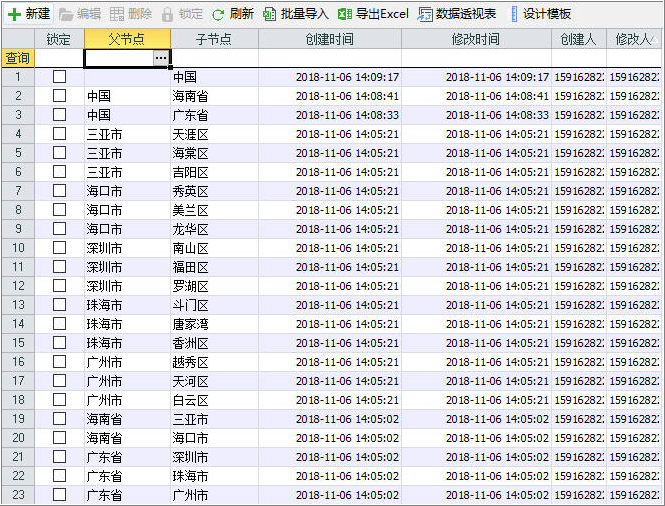Screen dimensions: 665x506
Task: Sort by the 创建时间 column header
Action: click(330, 39)
